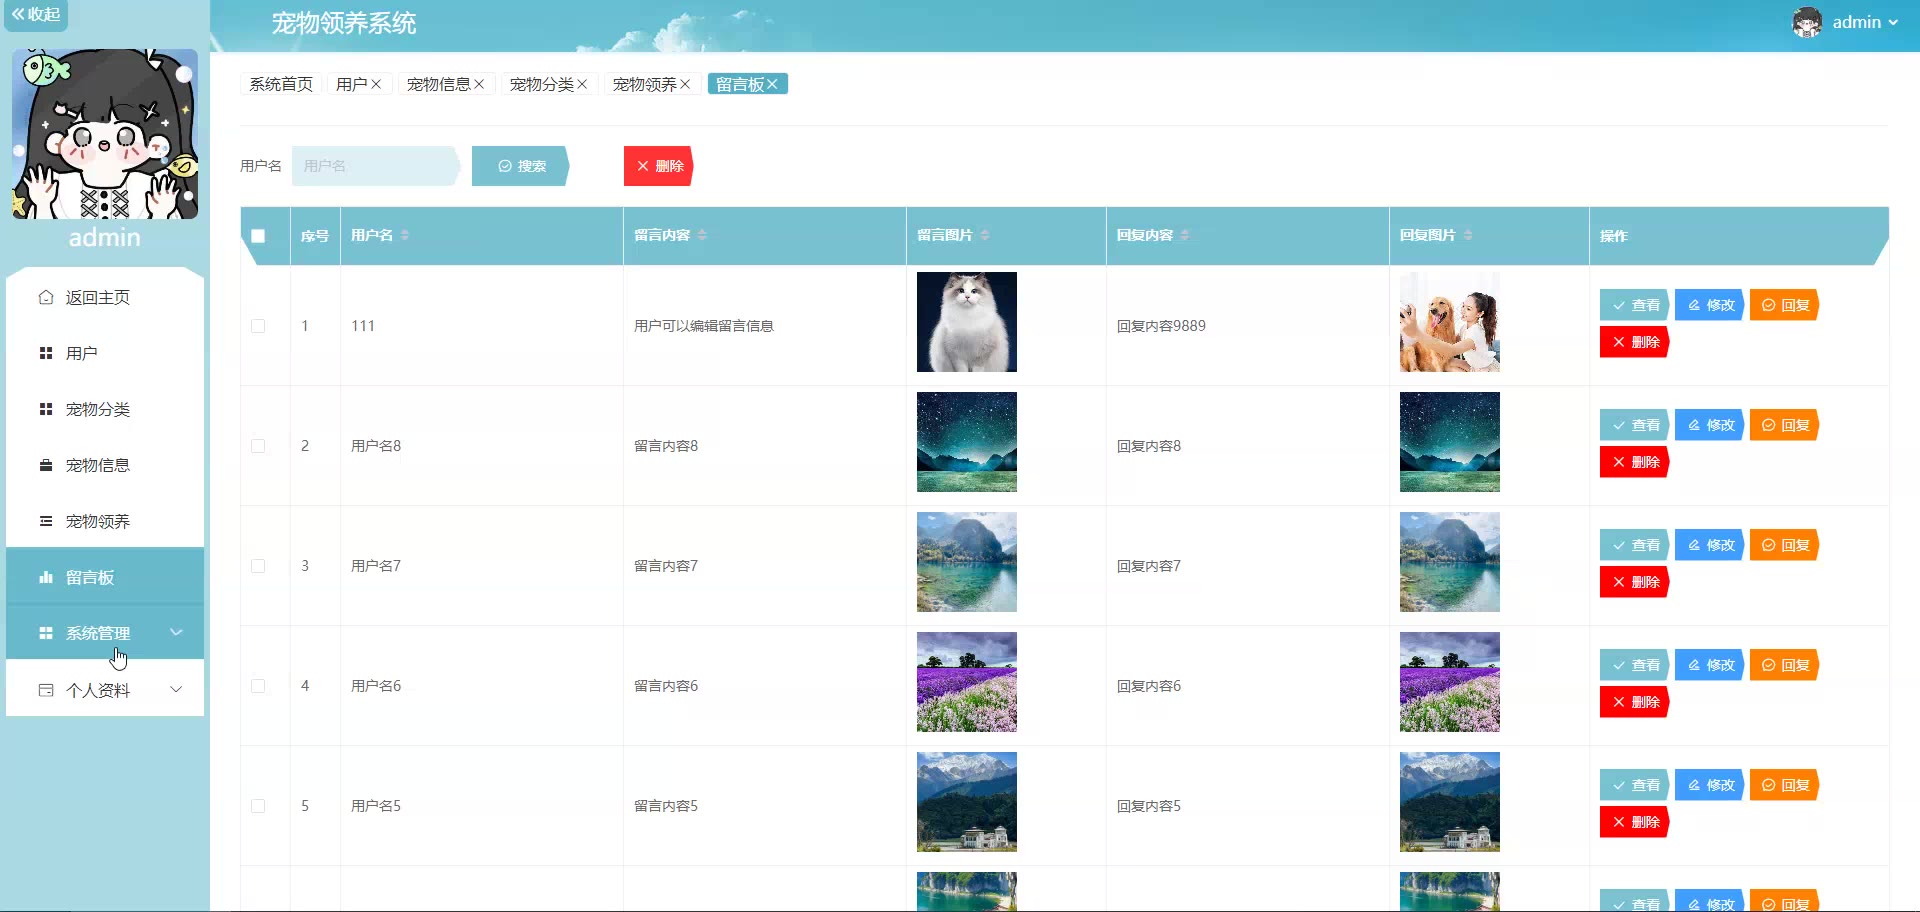Sort table by 回复图片 column arrows

point(1468,235)
